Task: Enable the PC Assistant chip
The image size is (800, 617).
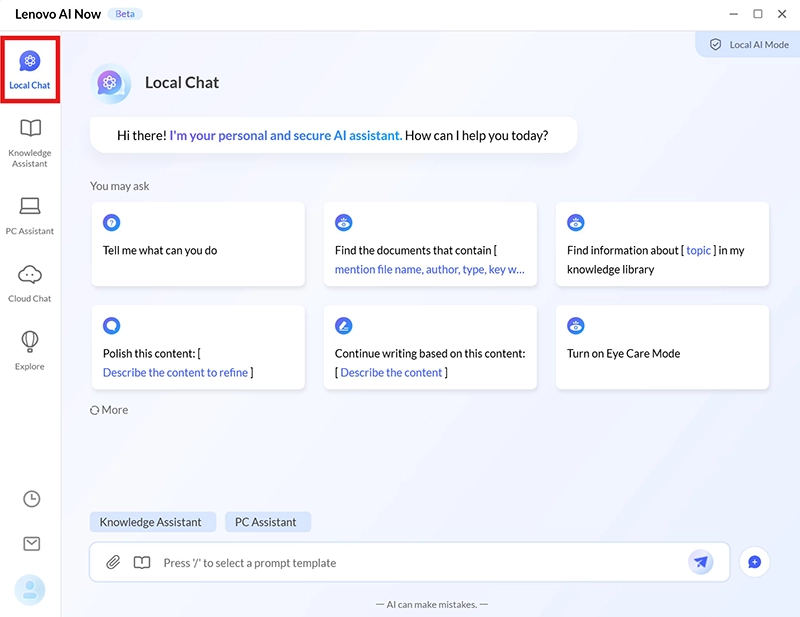Action: (266, 522)
